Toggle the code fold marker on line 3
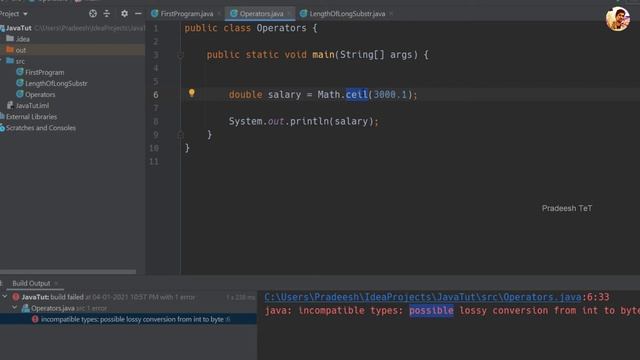The height and width of the screenshot is (360, 640). [180, 55]
